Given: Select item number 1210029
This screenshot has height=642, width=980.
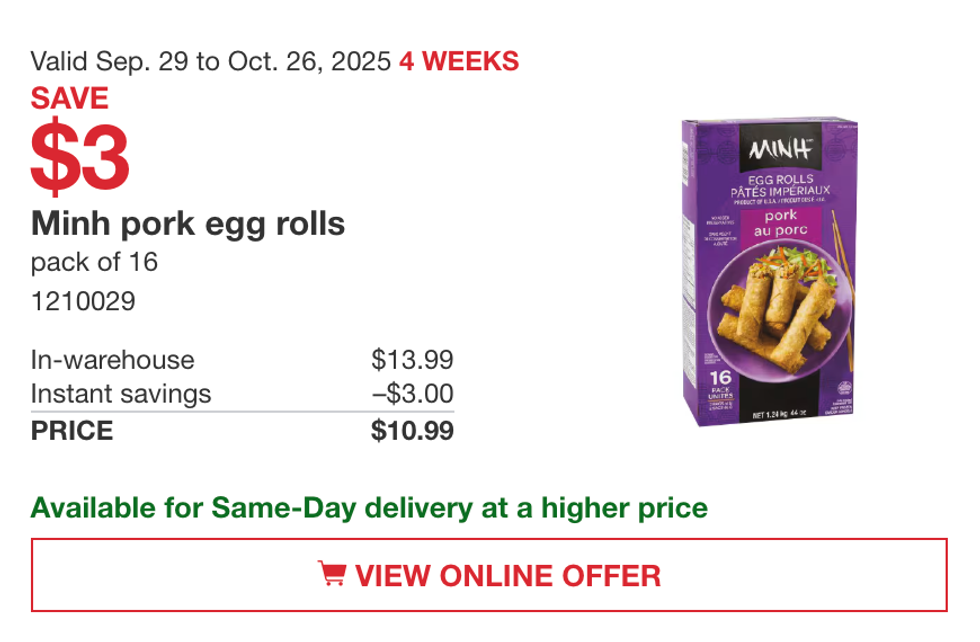Looking at the screenshot, I should pos(83,301).
